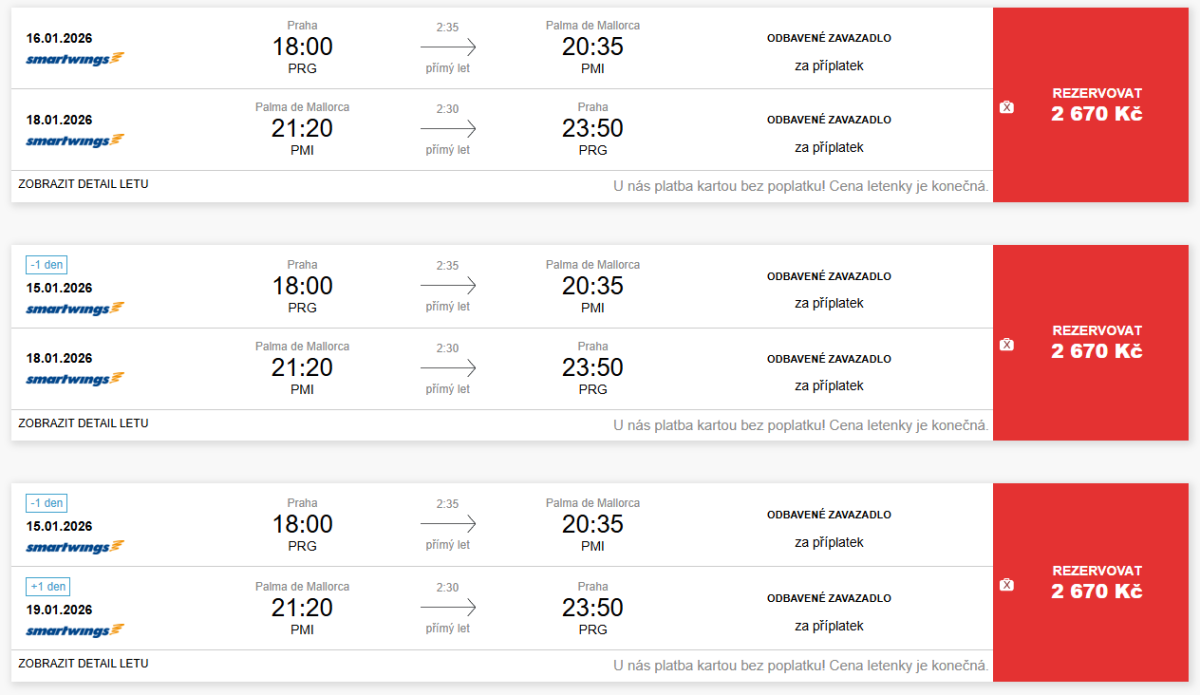This screenshot has width=1200, height=695.
Task: Click 'za příplatek' on the 16.01.2026 outbound flight
Action: point(828,66)
